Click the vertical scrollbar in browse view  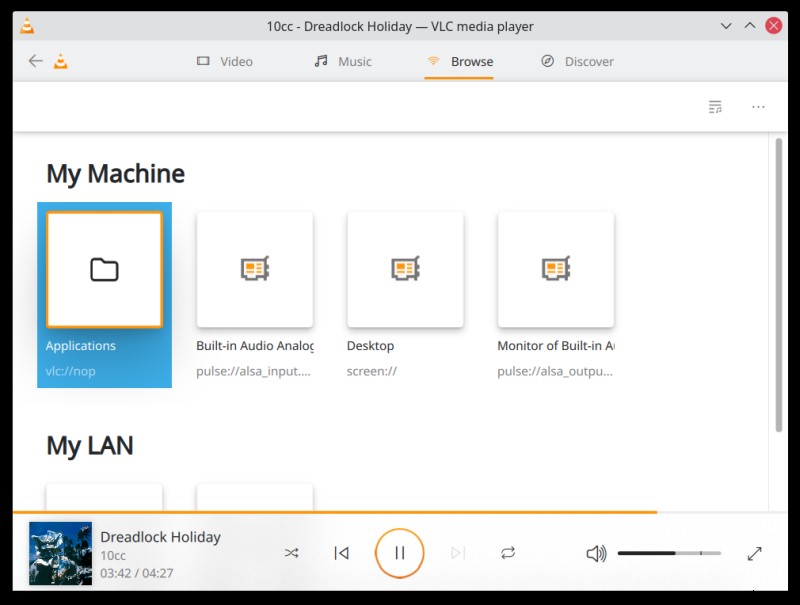point(779,286)
